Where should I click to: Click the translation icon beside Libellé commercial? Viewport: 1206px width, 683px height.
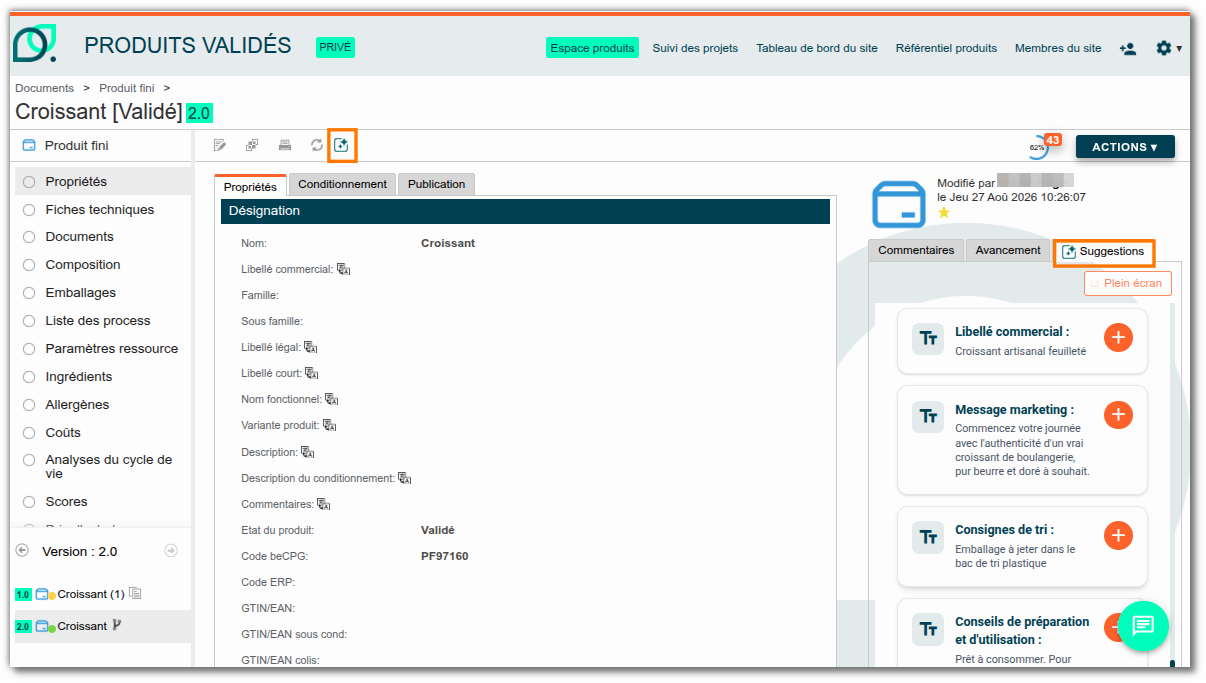(343, 269)
